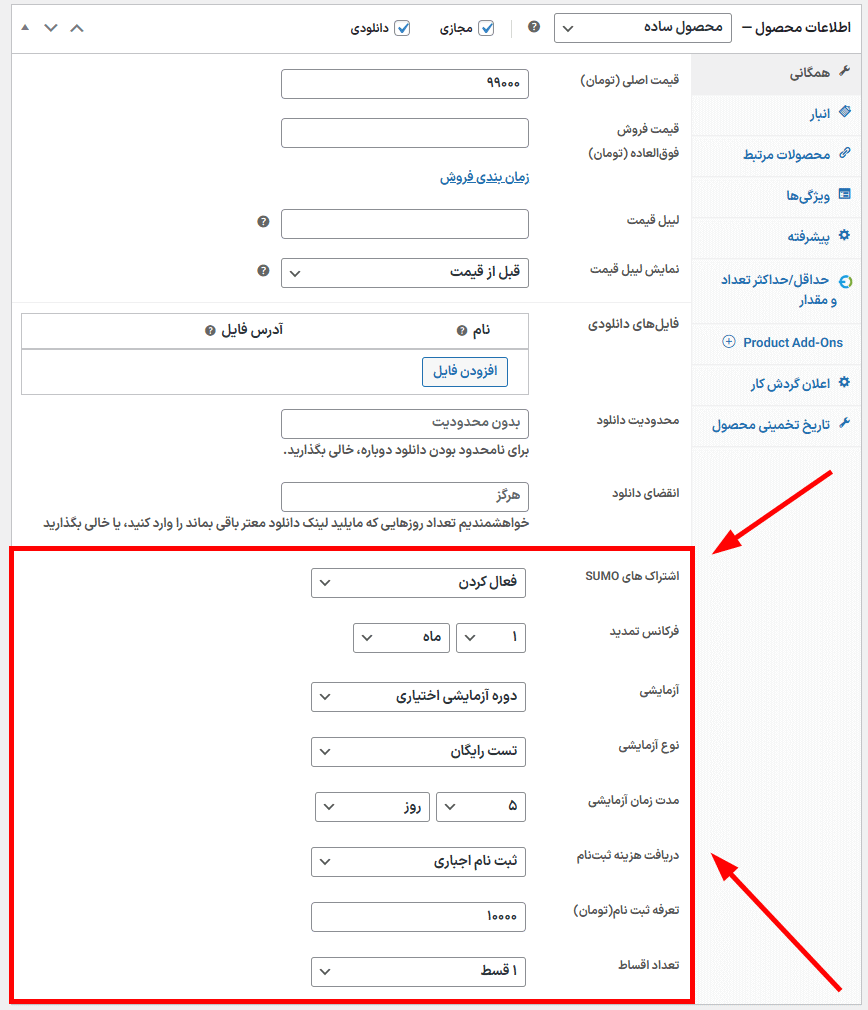Open the ویژگی‌ها tab
Screen dimensions: 868x1010
click(777, 196)
